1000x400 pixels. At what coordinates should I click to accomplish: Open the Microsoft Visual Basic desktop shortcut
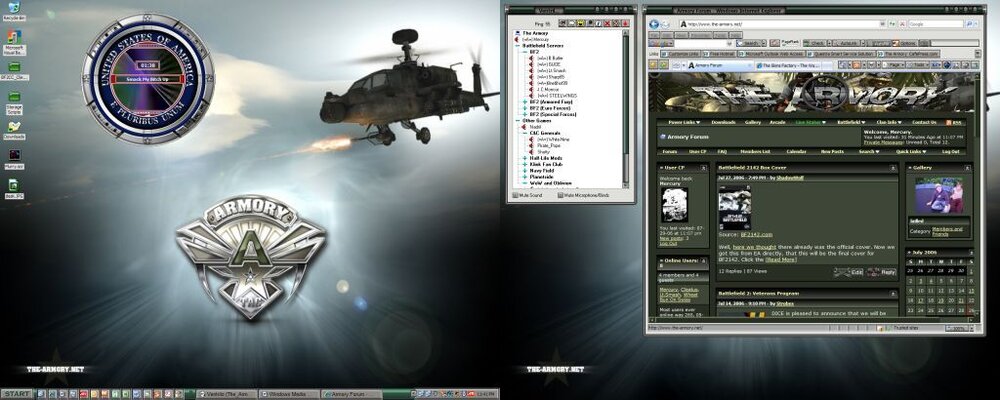click(x=14, y=38)
